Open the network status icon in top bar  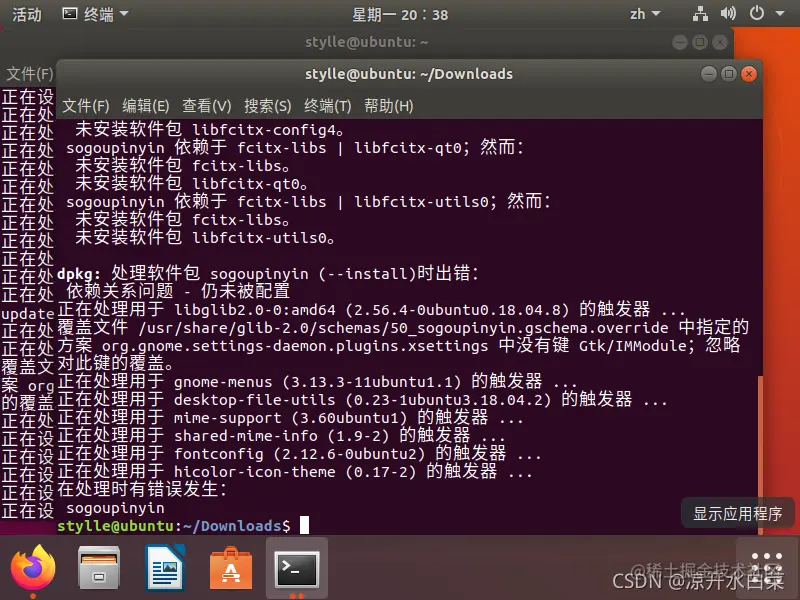point(700,14)
